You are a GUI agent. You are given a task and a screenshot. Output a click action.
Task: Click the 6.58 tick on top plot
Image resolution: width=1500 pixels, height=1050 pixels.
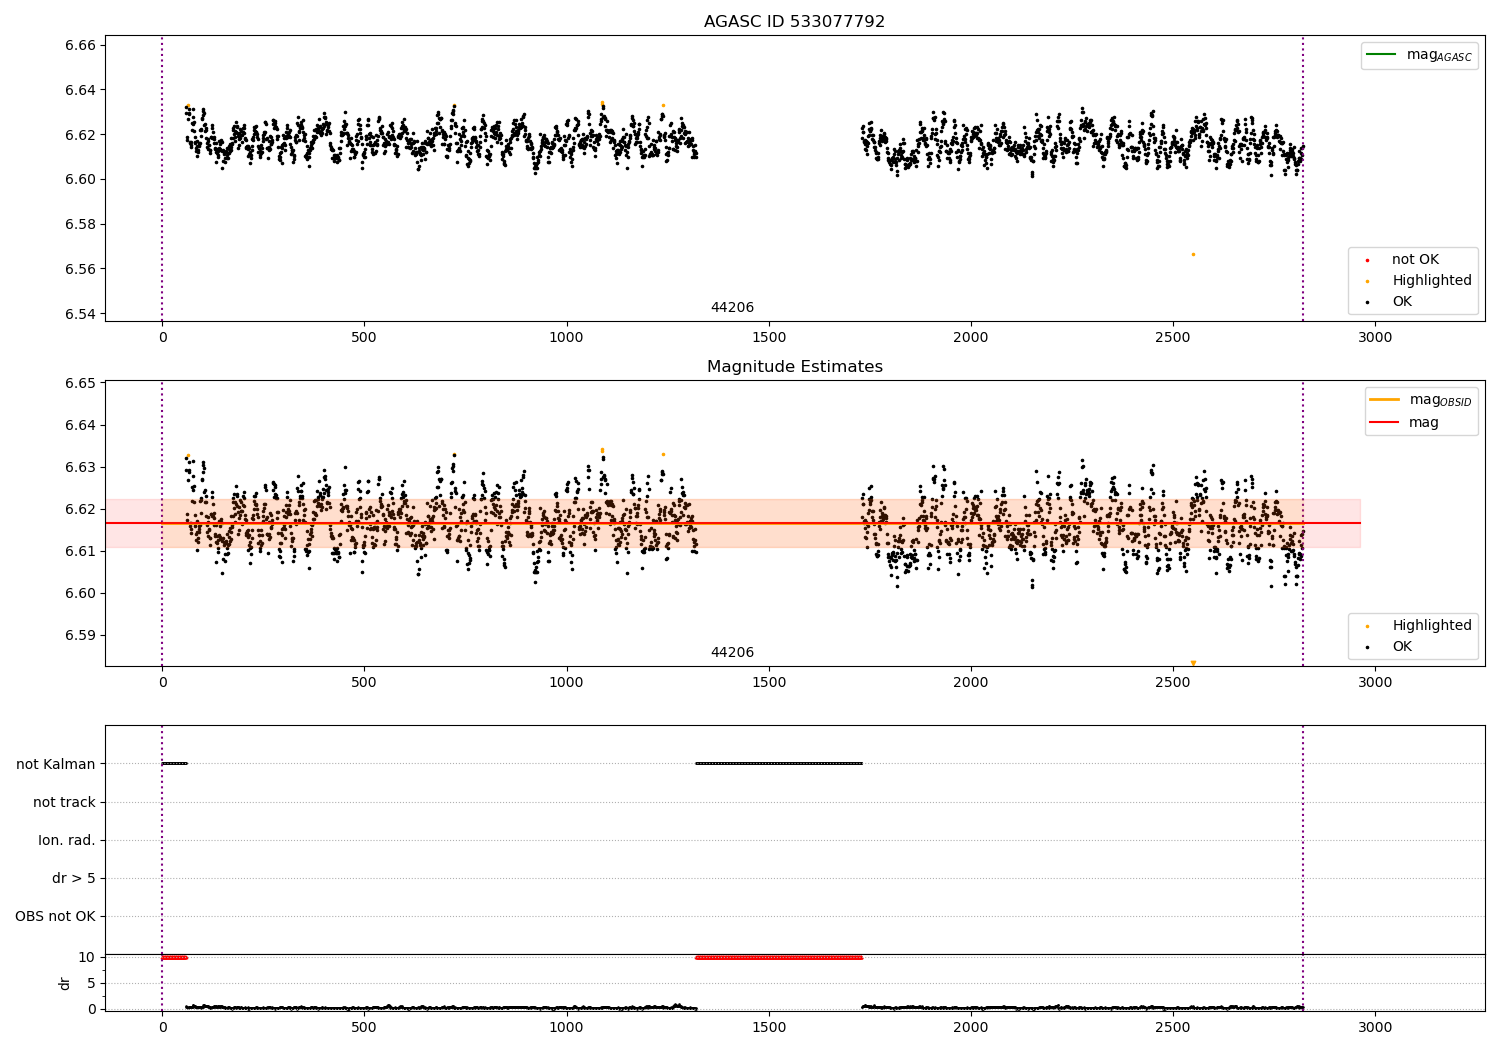81,225
